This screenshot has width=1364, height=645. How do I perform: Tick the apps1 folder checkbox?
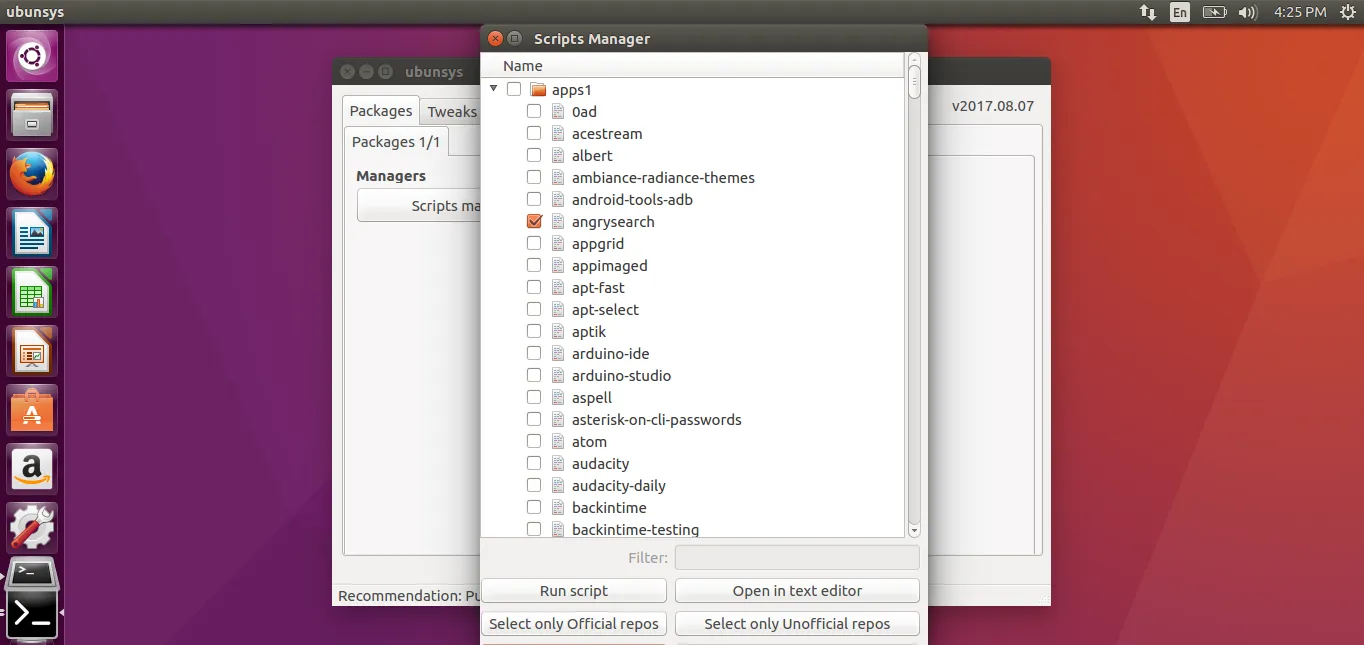pyautogui.click(x=514, y=90)
